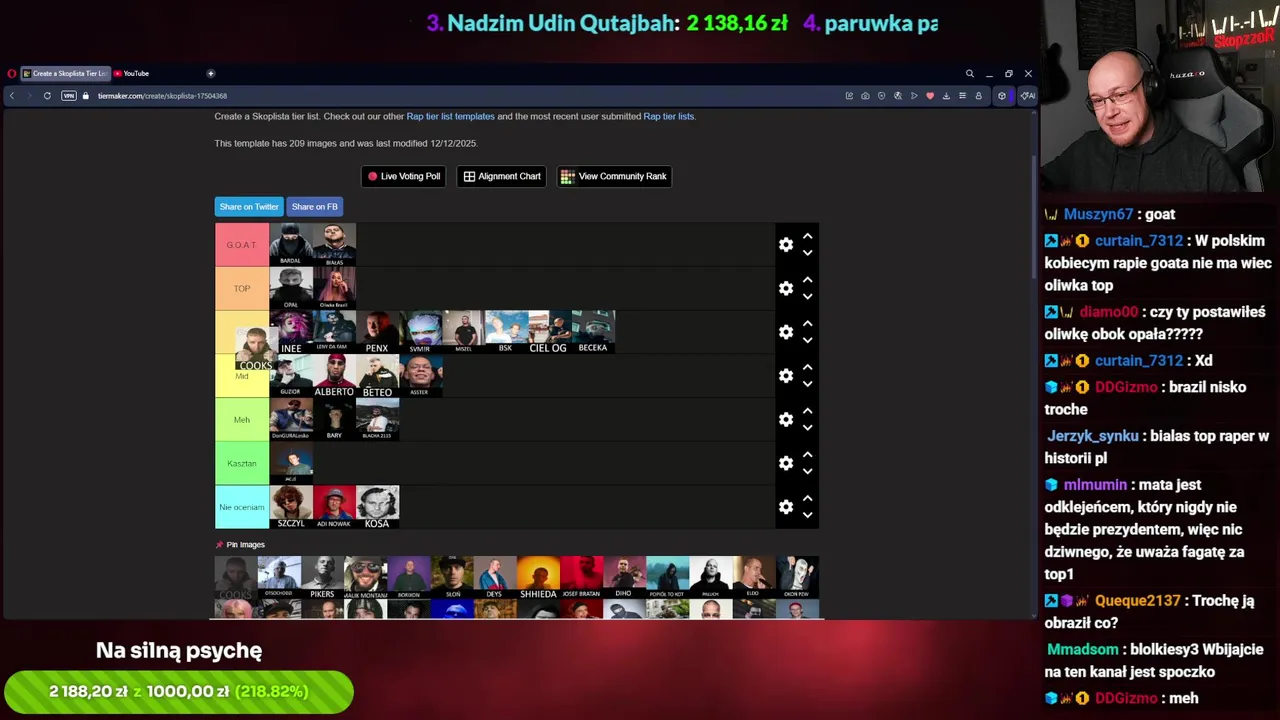Go back in browser history
The image size is (1280, 720).
pos(12,96)
